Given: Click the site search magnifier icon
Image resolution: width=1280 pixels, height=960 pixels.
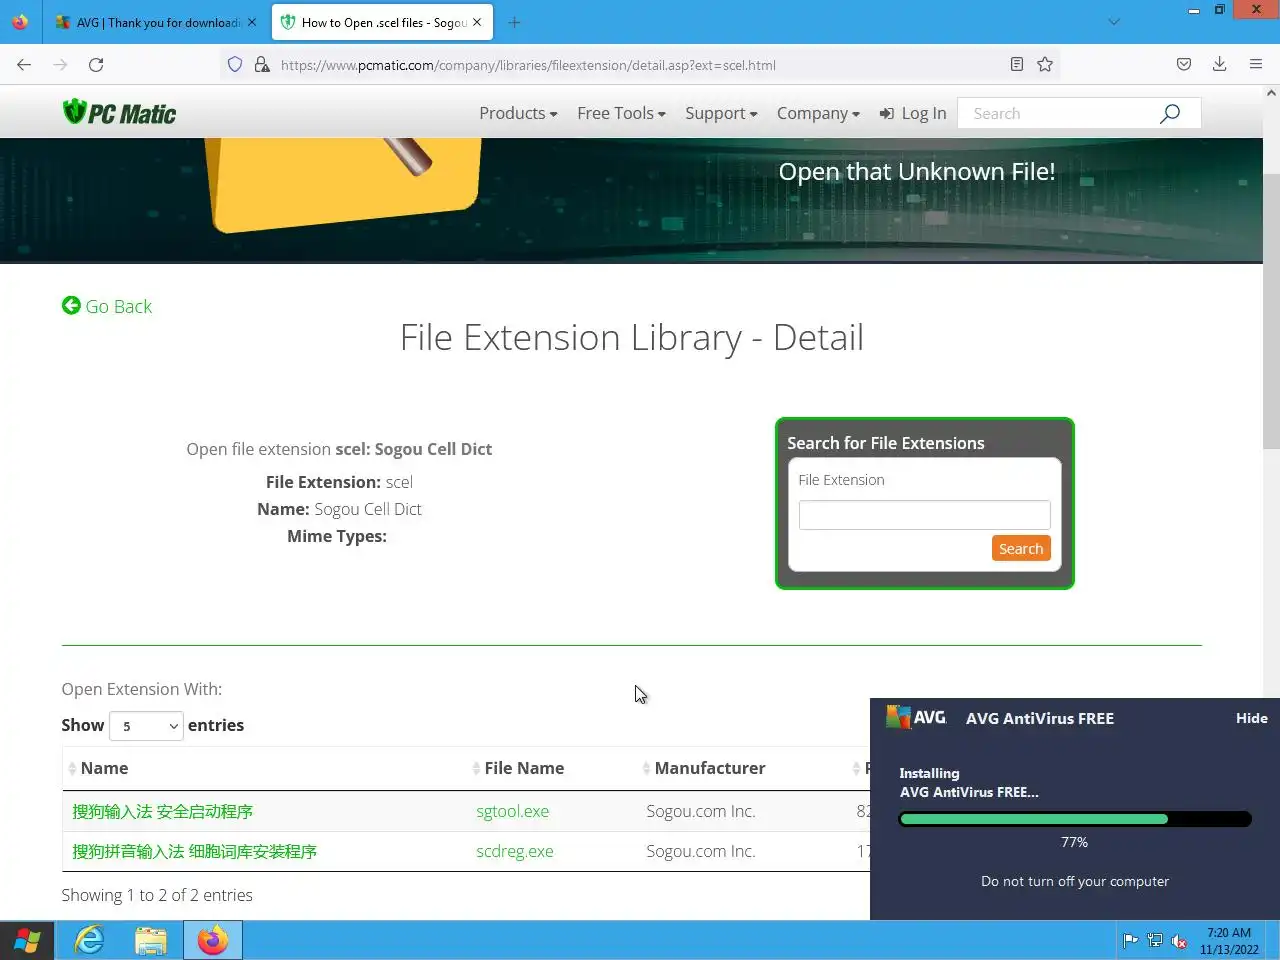Looking at the screenshot, I should pos(1170,113).
